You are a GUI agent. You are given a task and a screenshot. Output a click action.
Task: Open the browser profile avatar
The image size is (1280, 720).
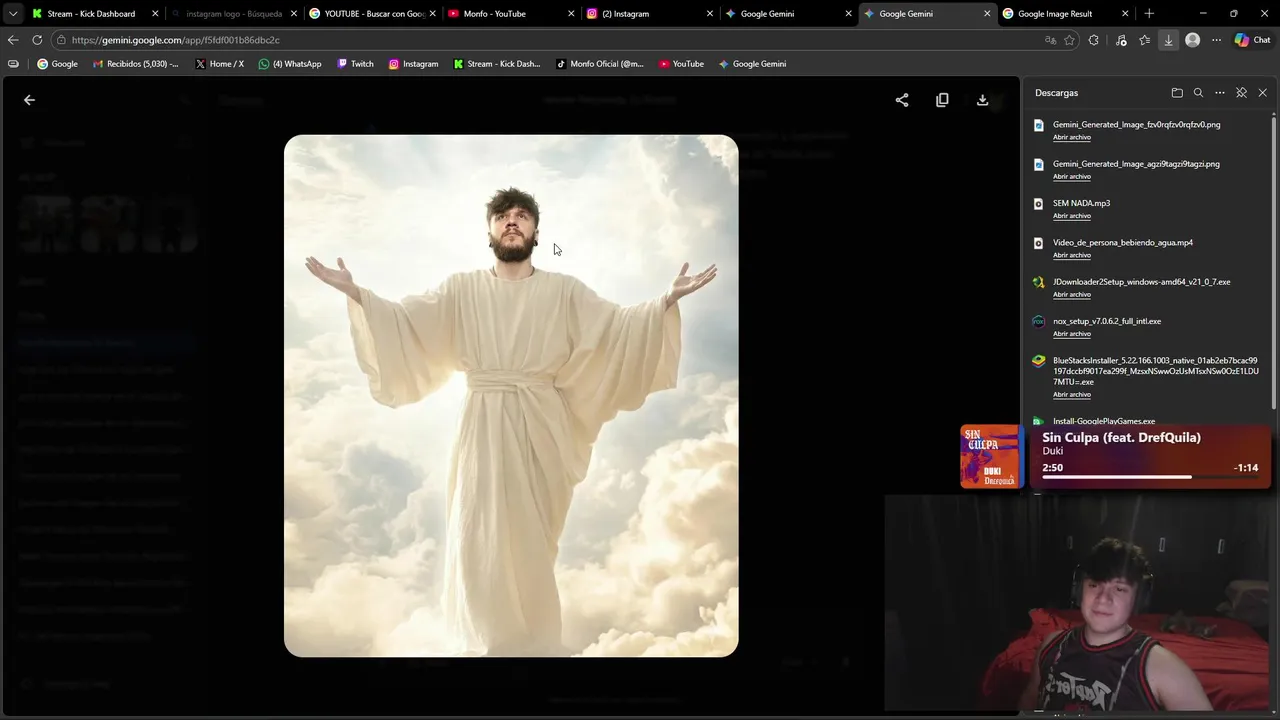click(x=1192, y=40)
